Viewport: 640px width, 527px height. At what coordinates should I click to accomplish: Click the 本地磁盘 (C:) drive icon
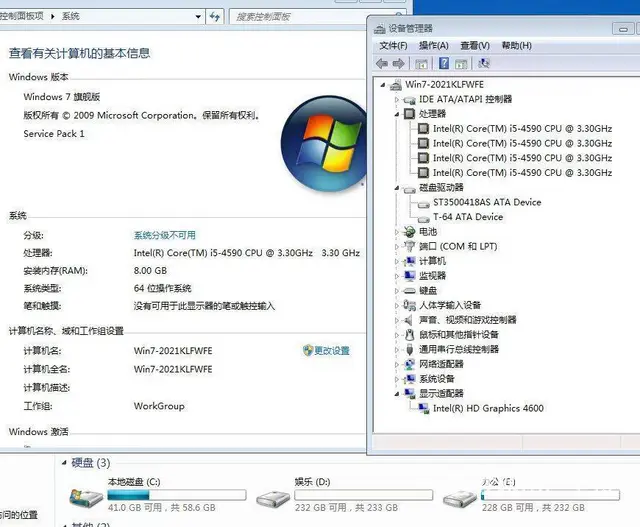point(86,498)
